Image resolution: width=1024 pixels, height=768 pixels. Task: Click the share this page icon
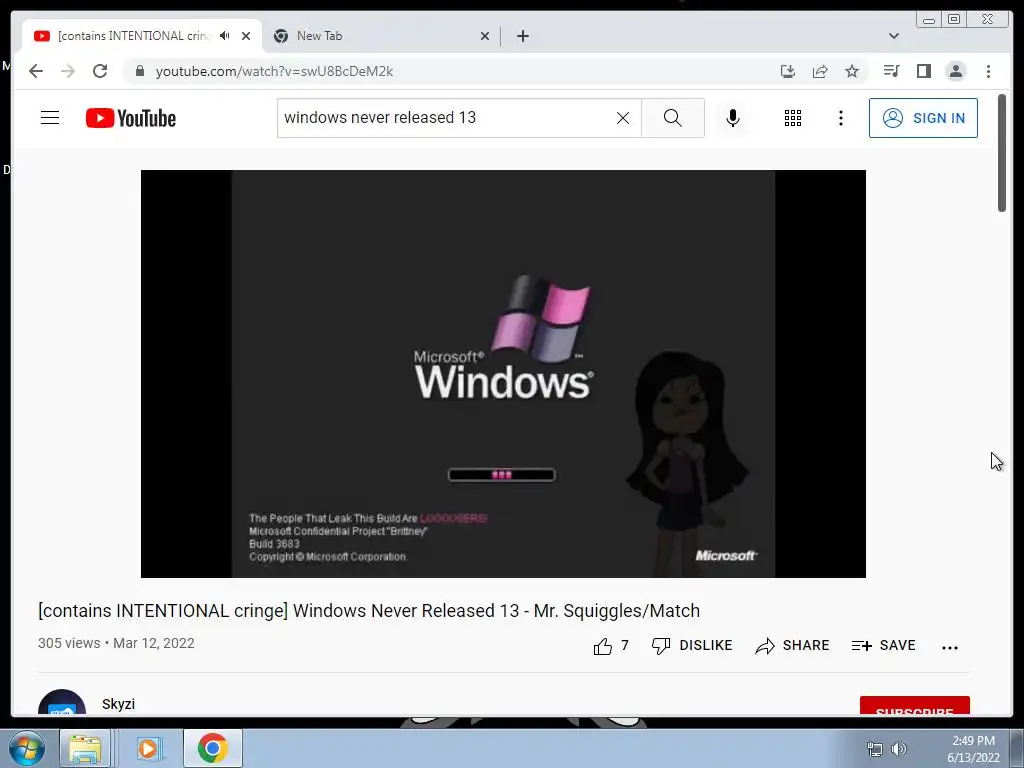[820, 71]
